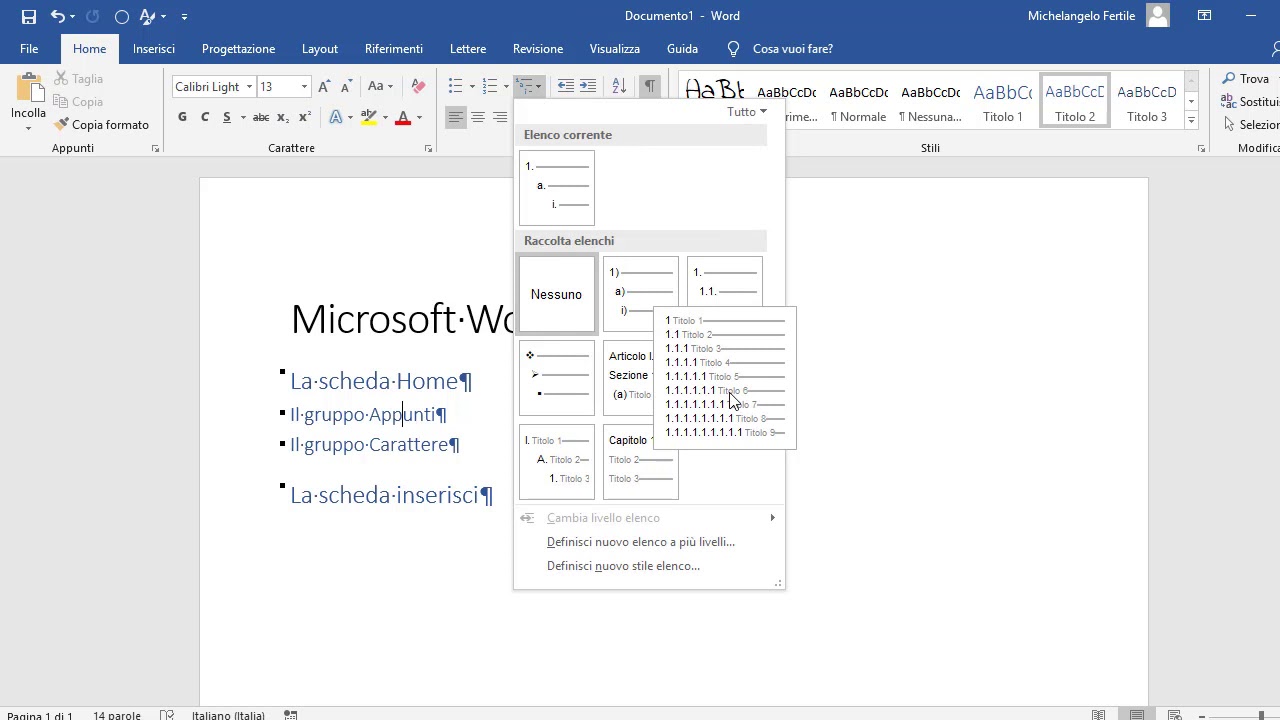Click the Incolla paste clipboard icon
The width and height of the screenshot is (1280, 720).
[x=28, y=90]
